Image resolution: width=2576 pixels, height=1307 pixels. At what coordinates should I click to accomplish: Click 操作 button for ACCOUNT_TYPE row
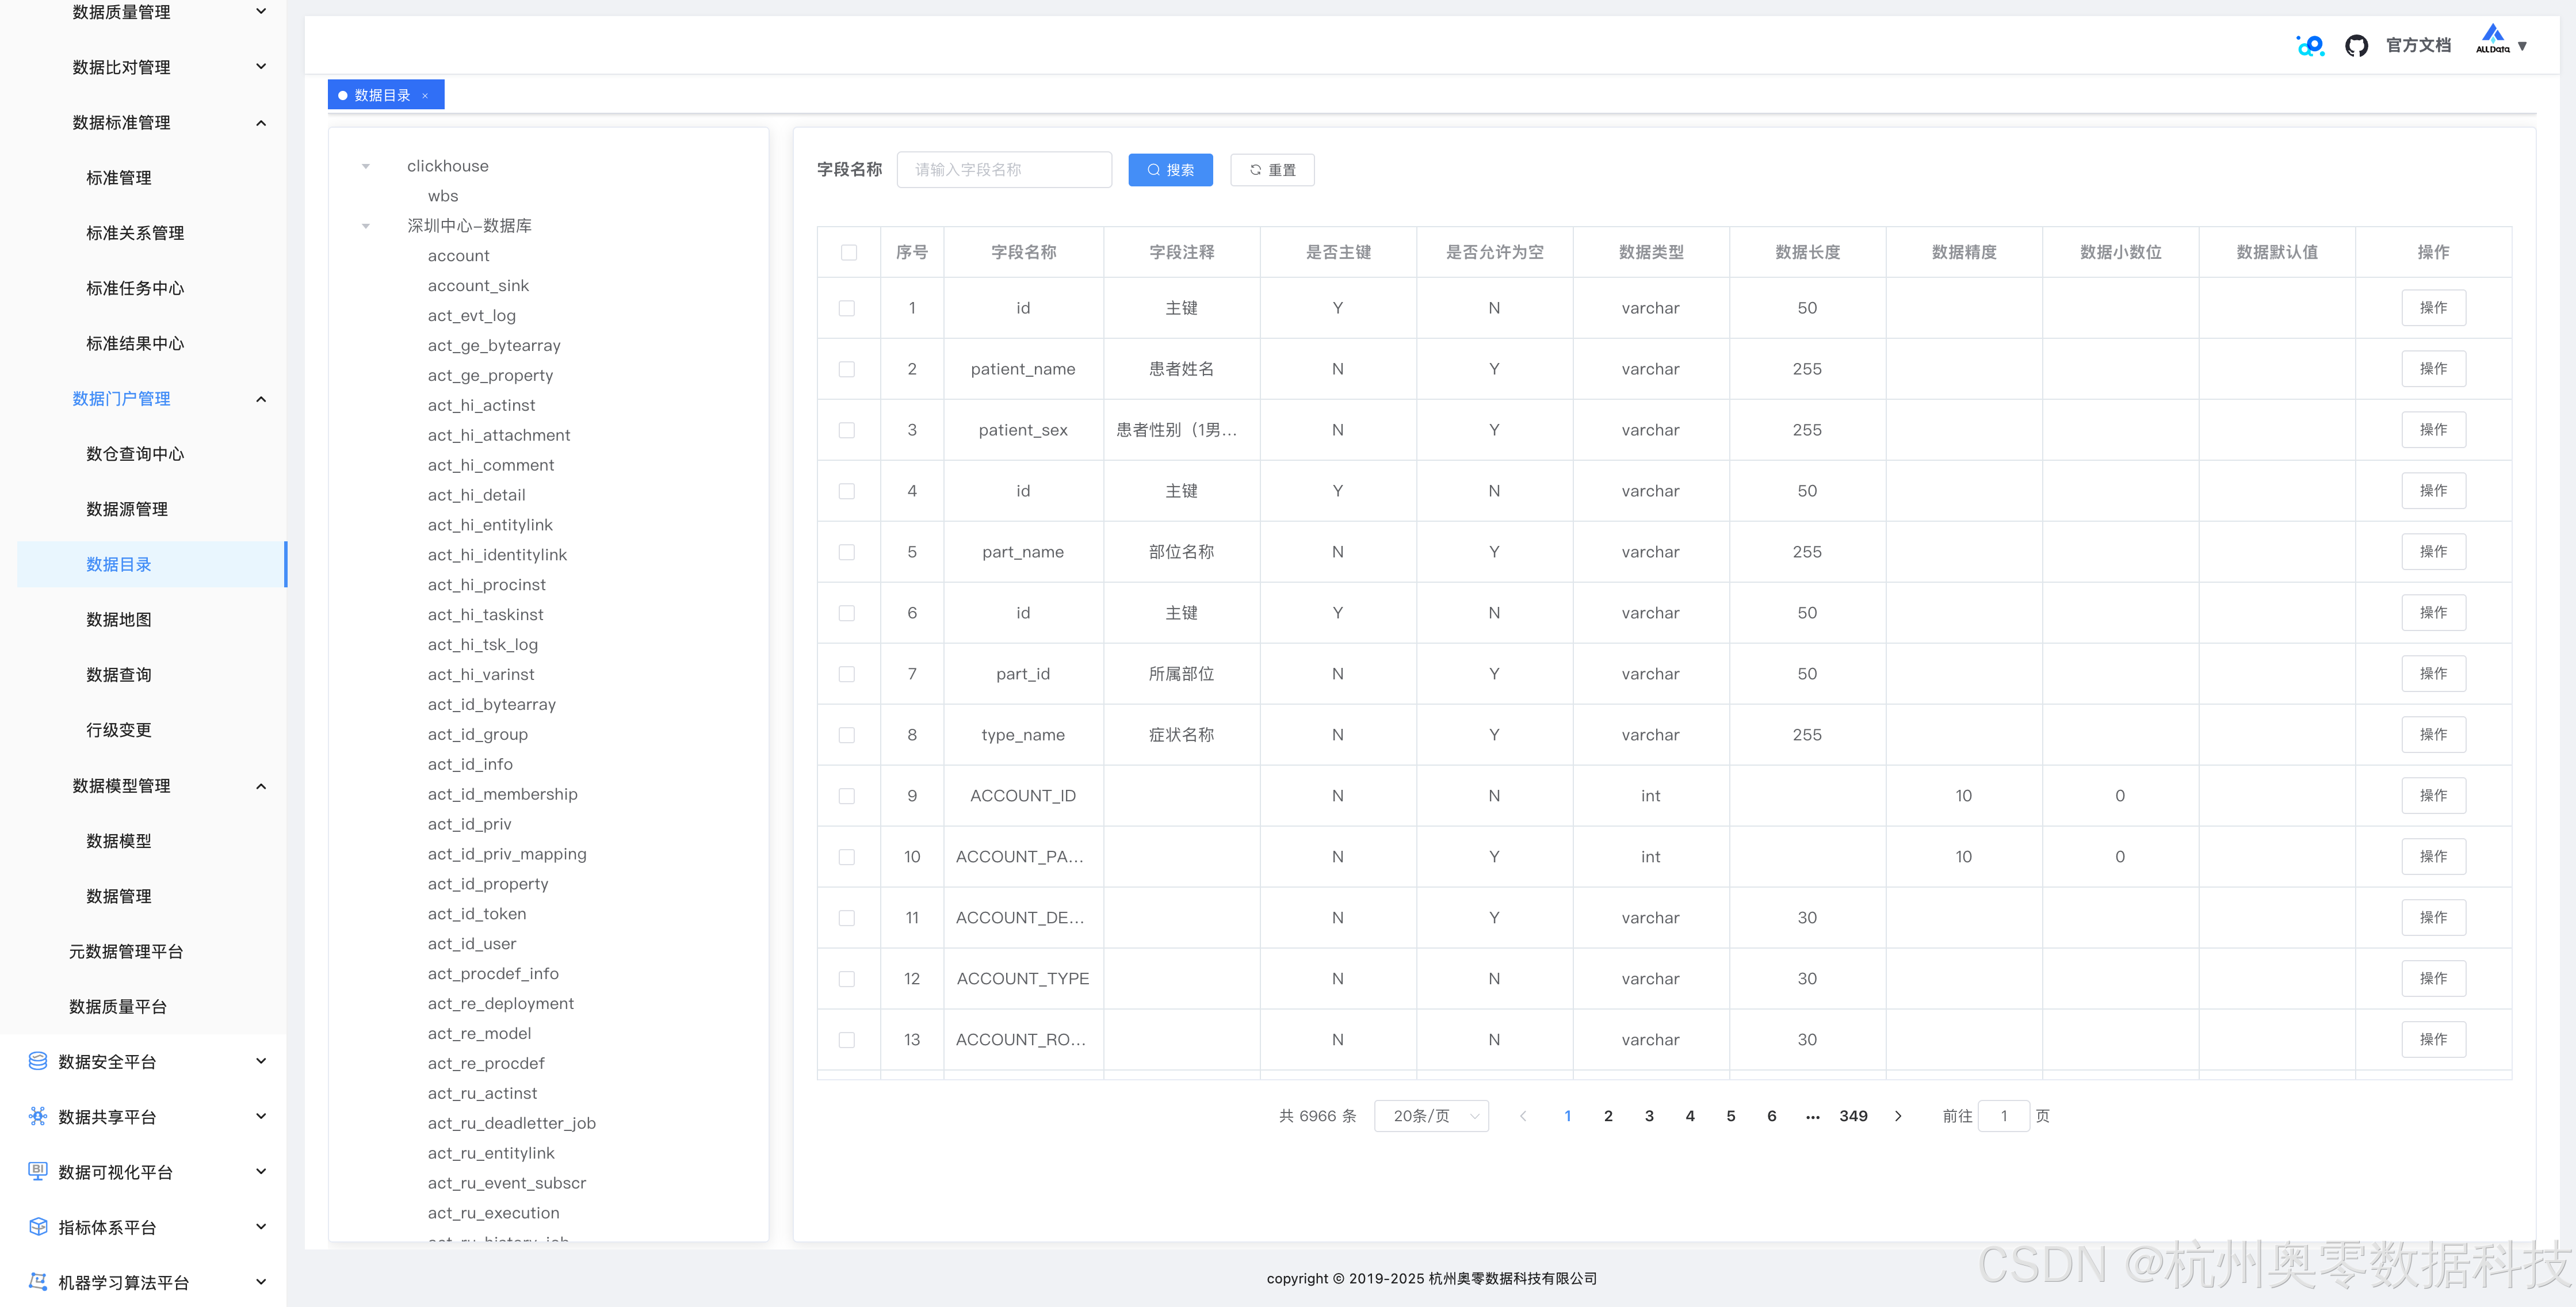click(2433, 979)
